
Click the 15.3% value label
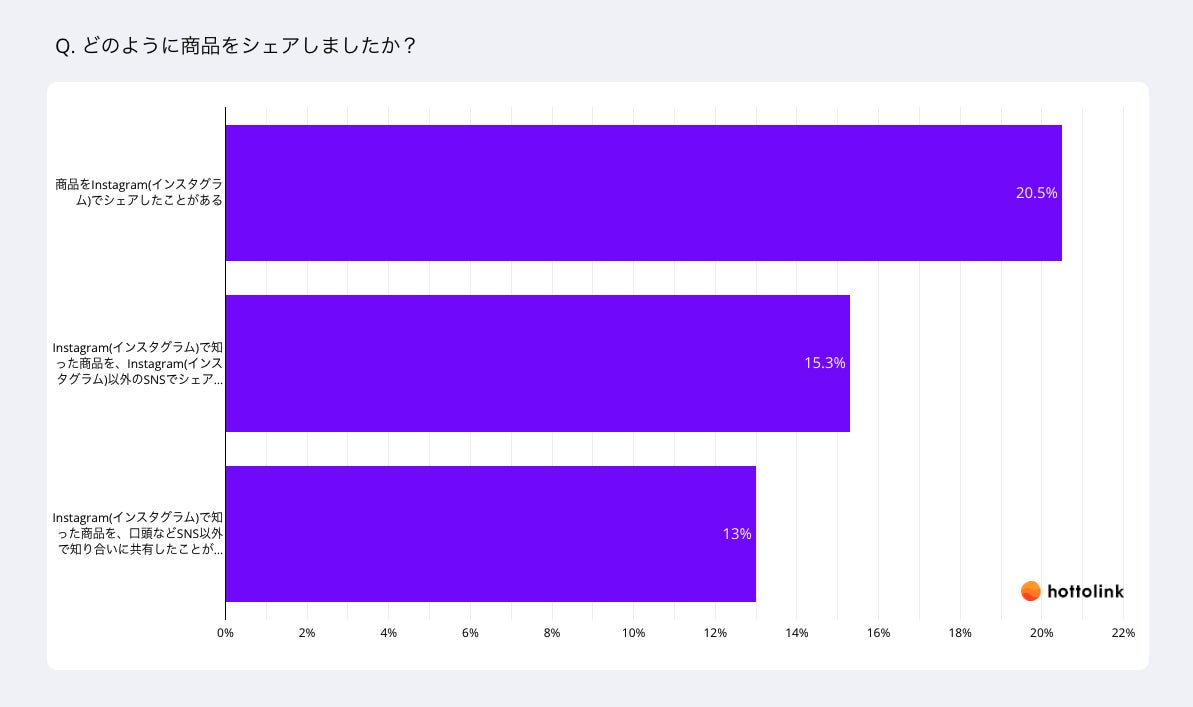(824, 363)
